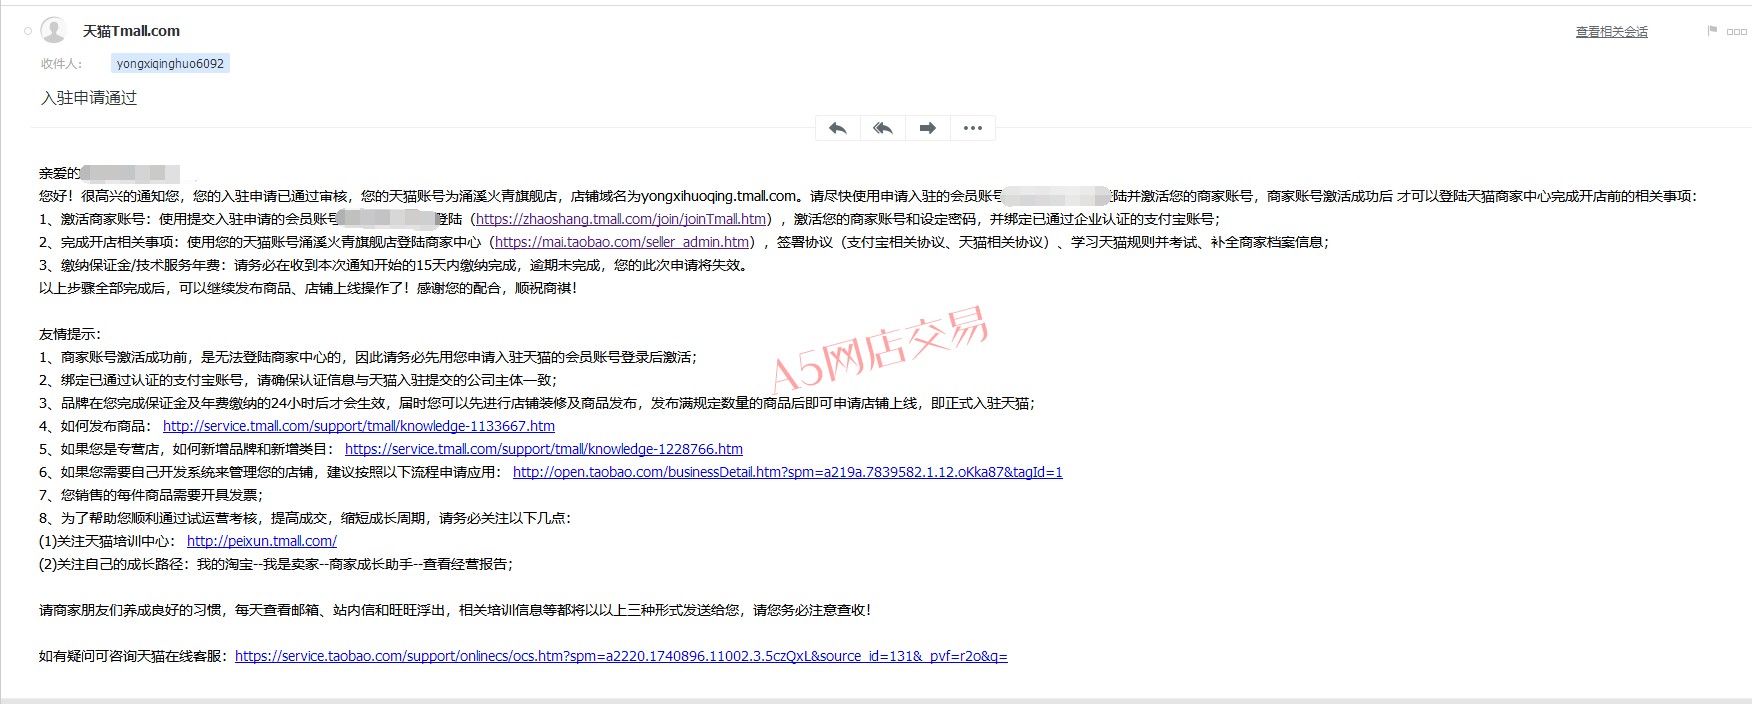Click the forward arrow icon
The height and width of the screenshot is (704, 1752).
928,128
